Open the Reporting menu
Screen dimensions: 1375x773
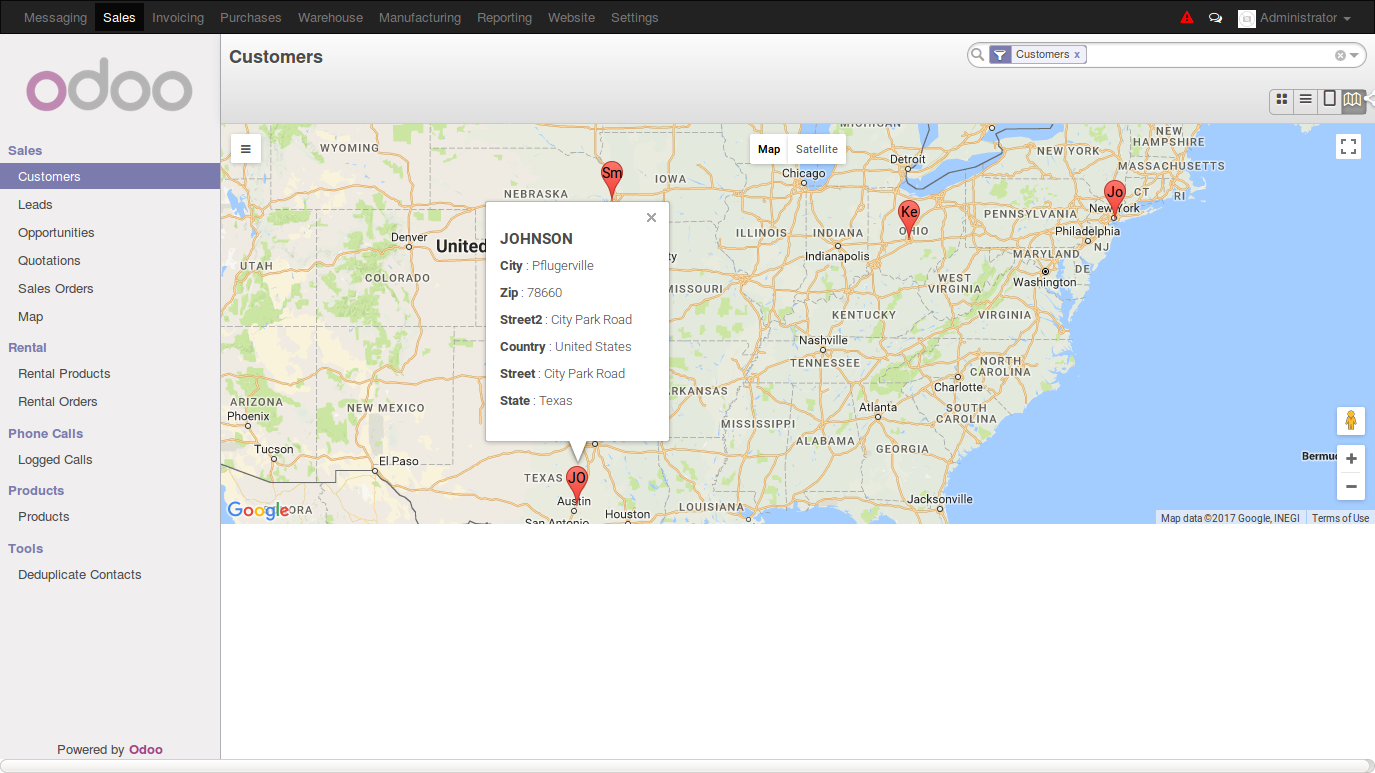(x=504, y=18)
